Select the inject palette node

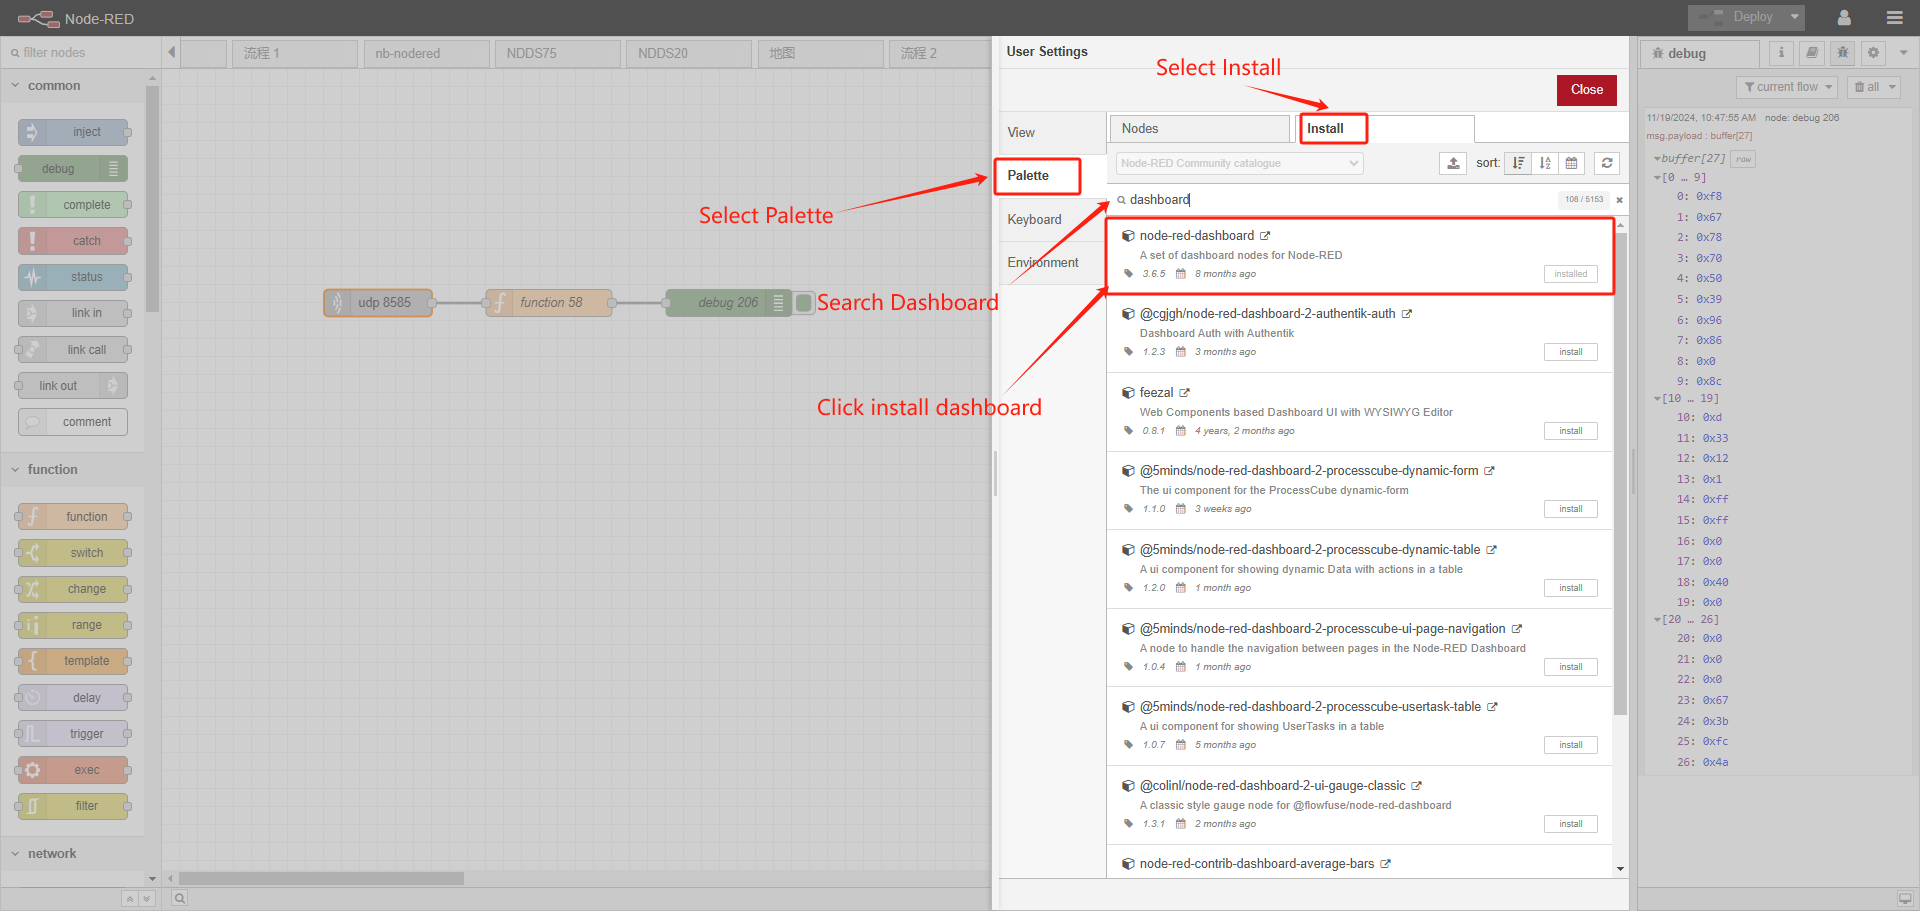(75, 132)
